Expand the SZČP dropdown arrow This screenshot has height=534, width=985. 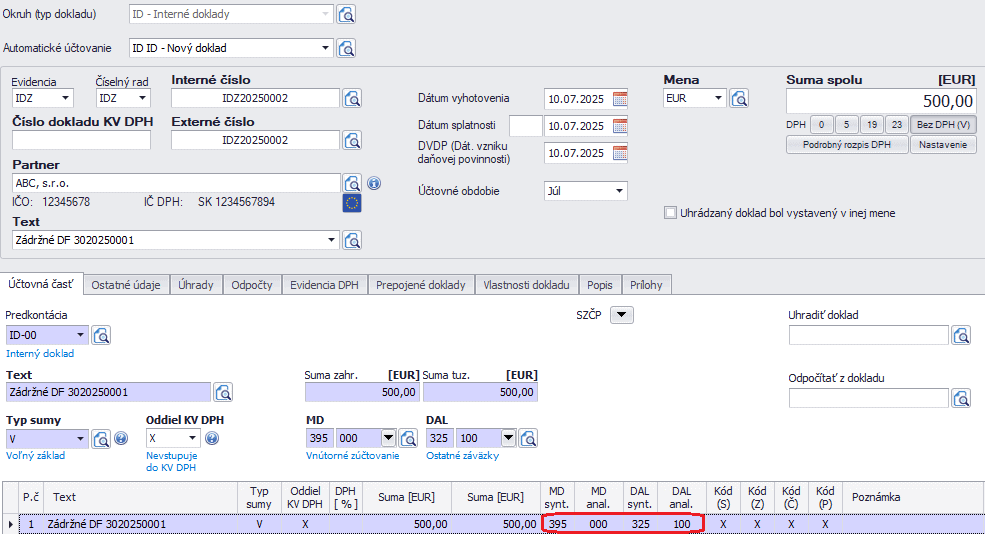pos(622,315)
